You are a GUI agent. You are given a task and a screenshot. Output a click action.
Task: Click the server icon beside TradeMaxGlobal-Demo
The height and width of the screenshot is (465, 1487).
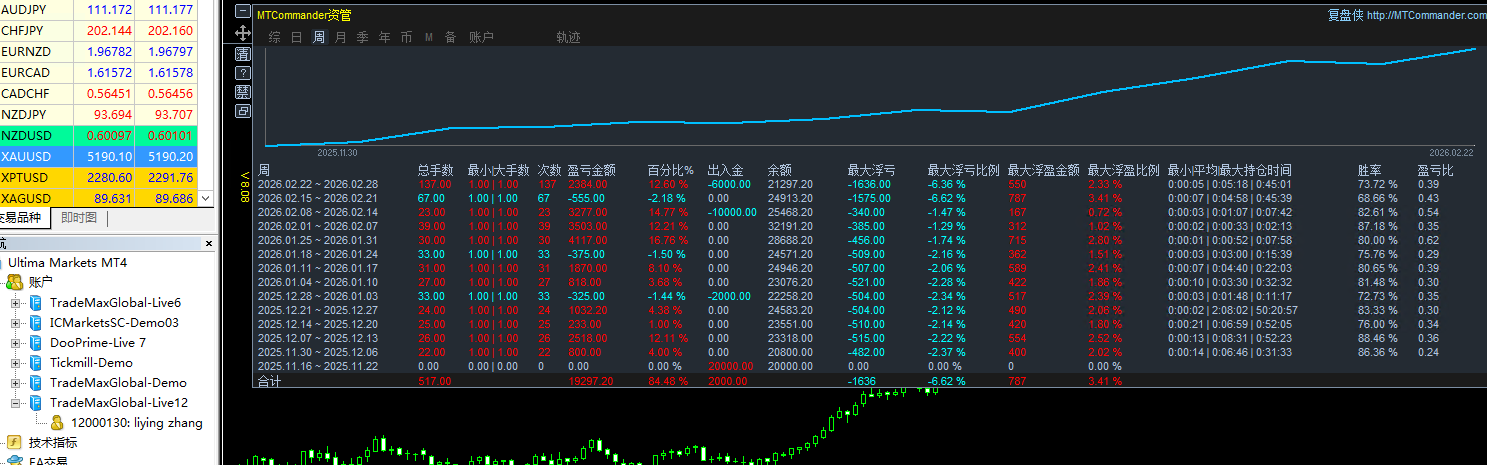(x=35, y=382)
